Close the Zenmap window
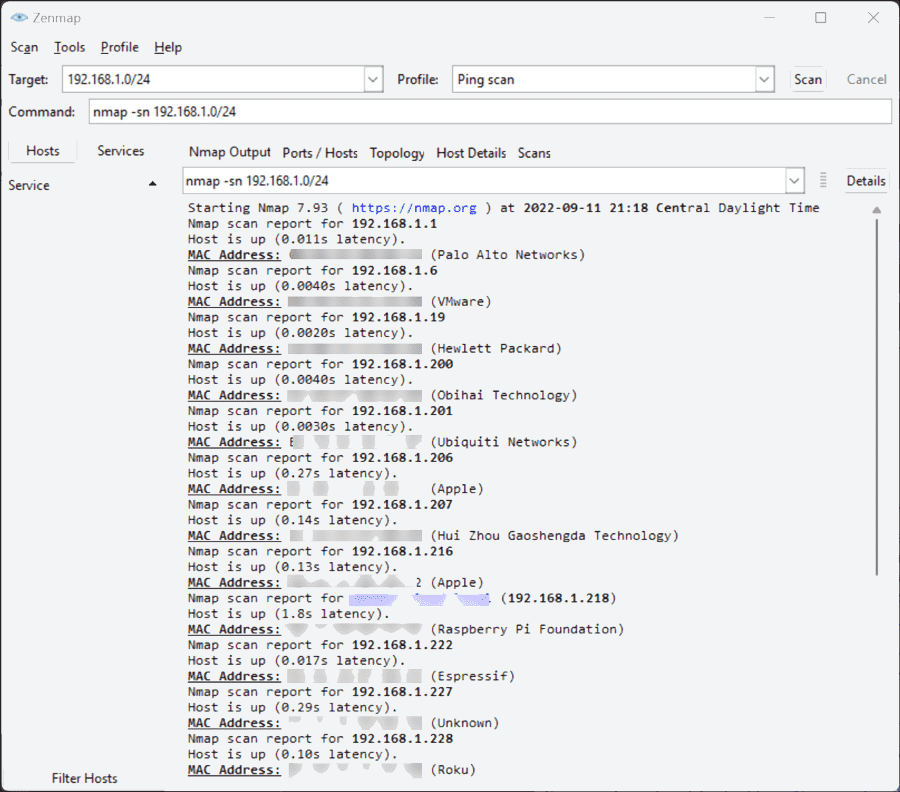 point(873,18)
